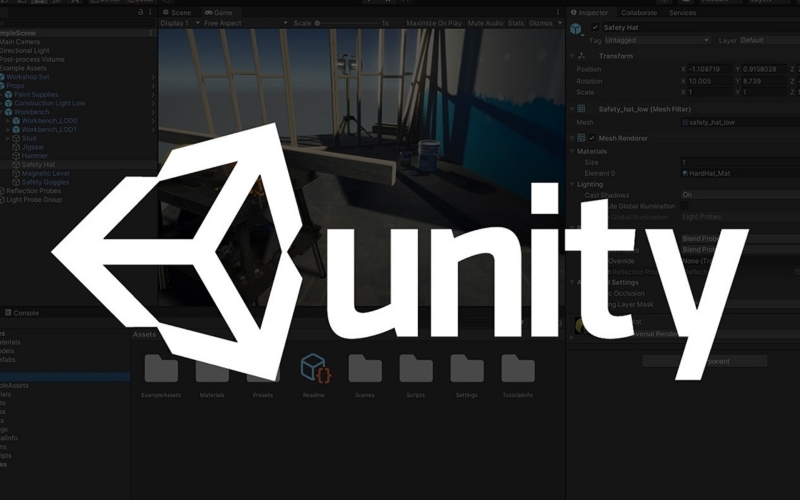Expand the Workbench_LOD0 tree arrow
800x500 pixels.
tap(8, 121)
